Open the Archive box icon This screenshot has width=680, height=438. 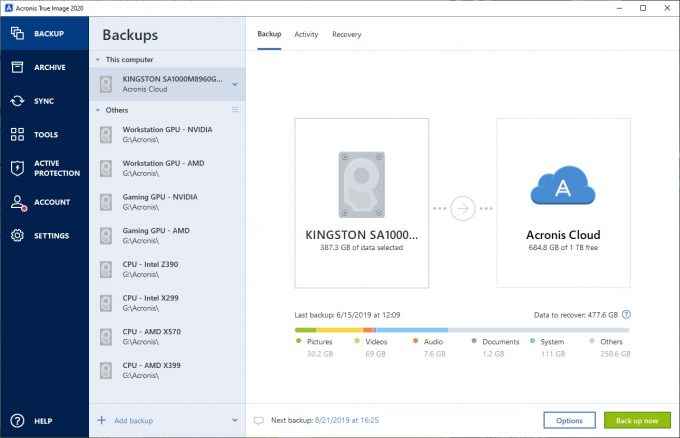(x=17, y=67)
